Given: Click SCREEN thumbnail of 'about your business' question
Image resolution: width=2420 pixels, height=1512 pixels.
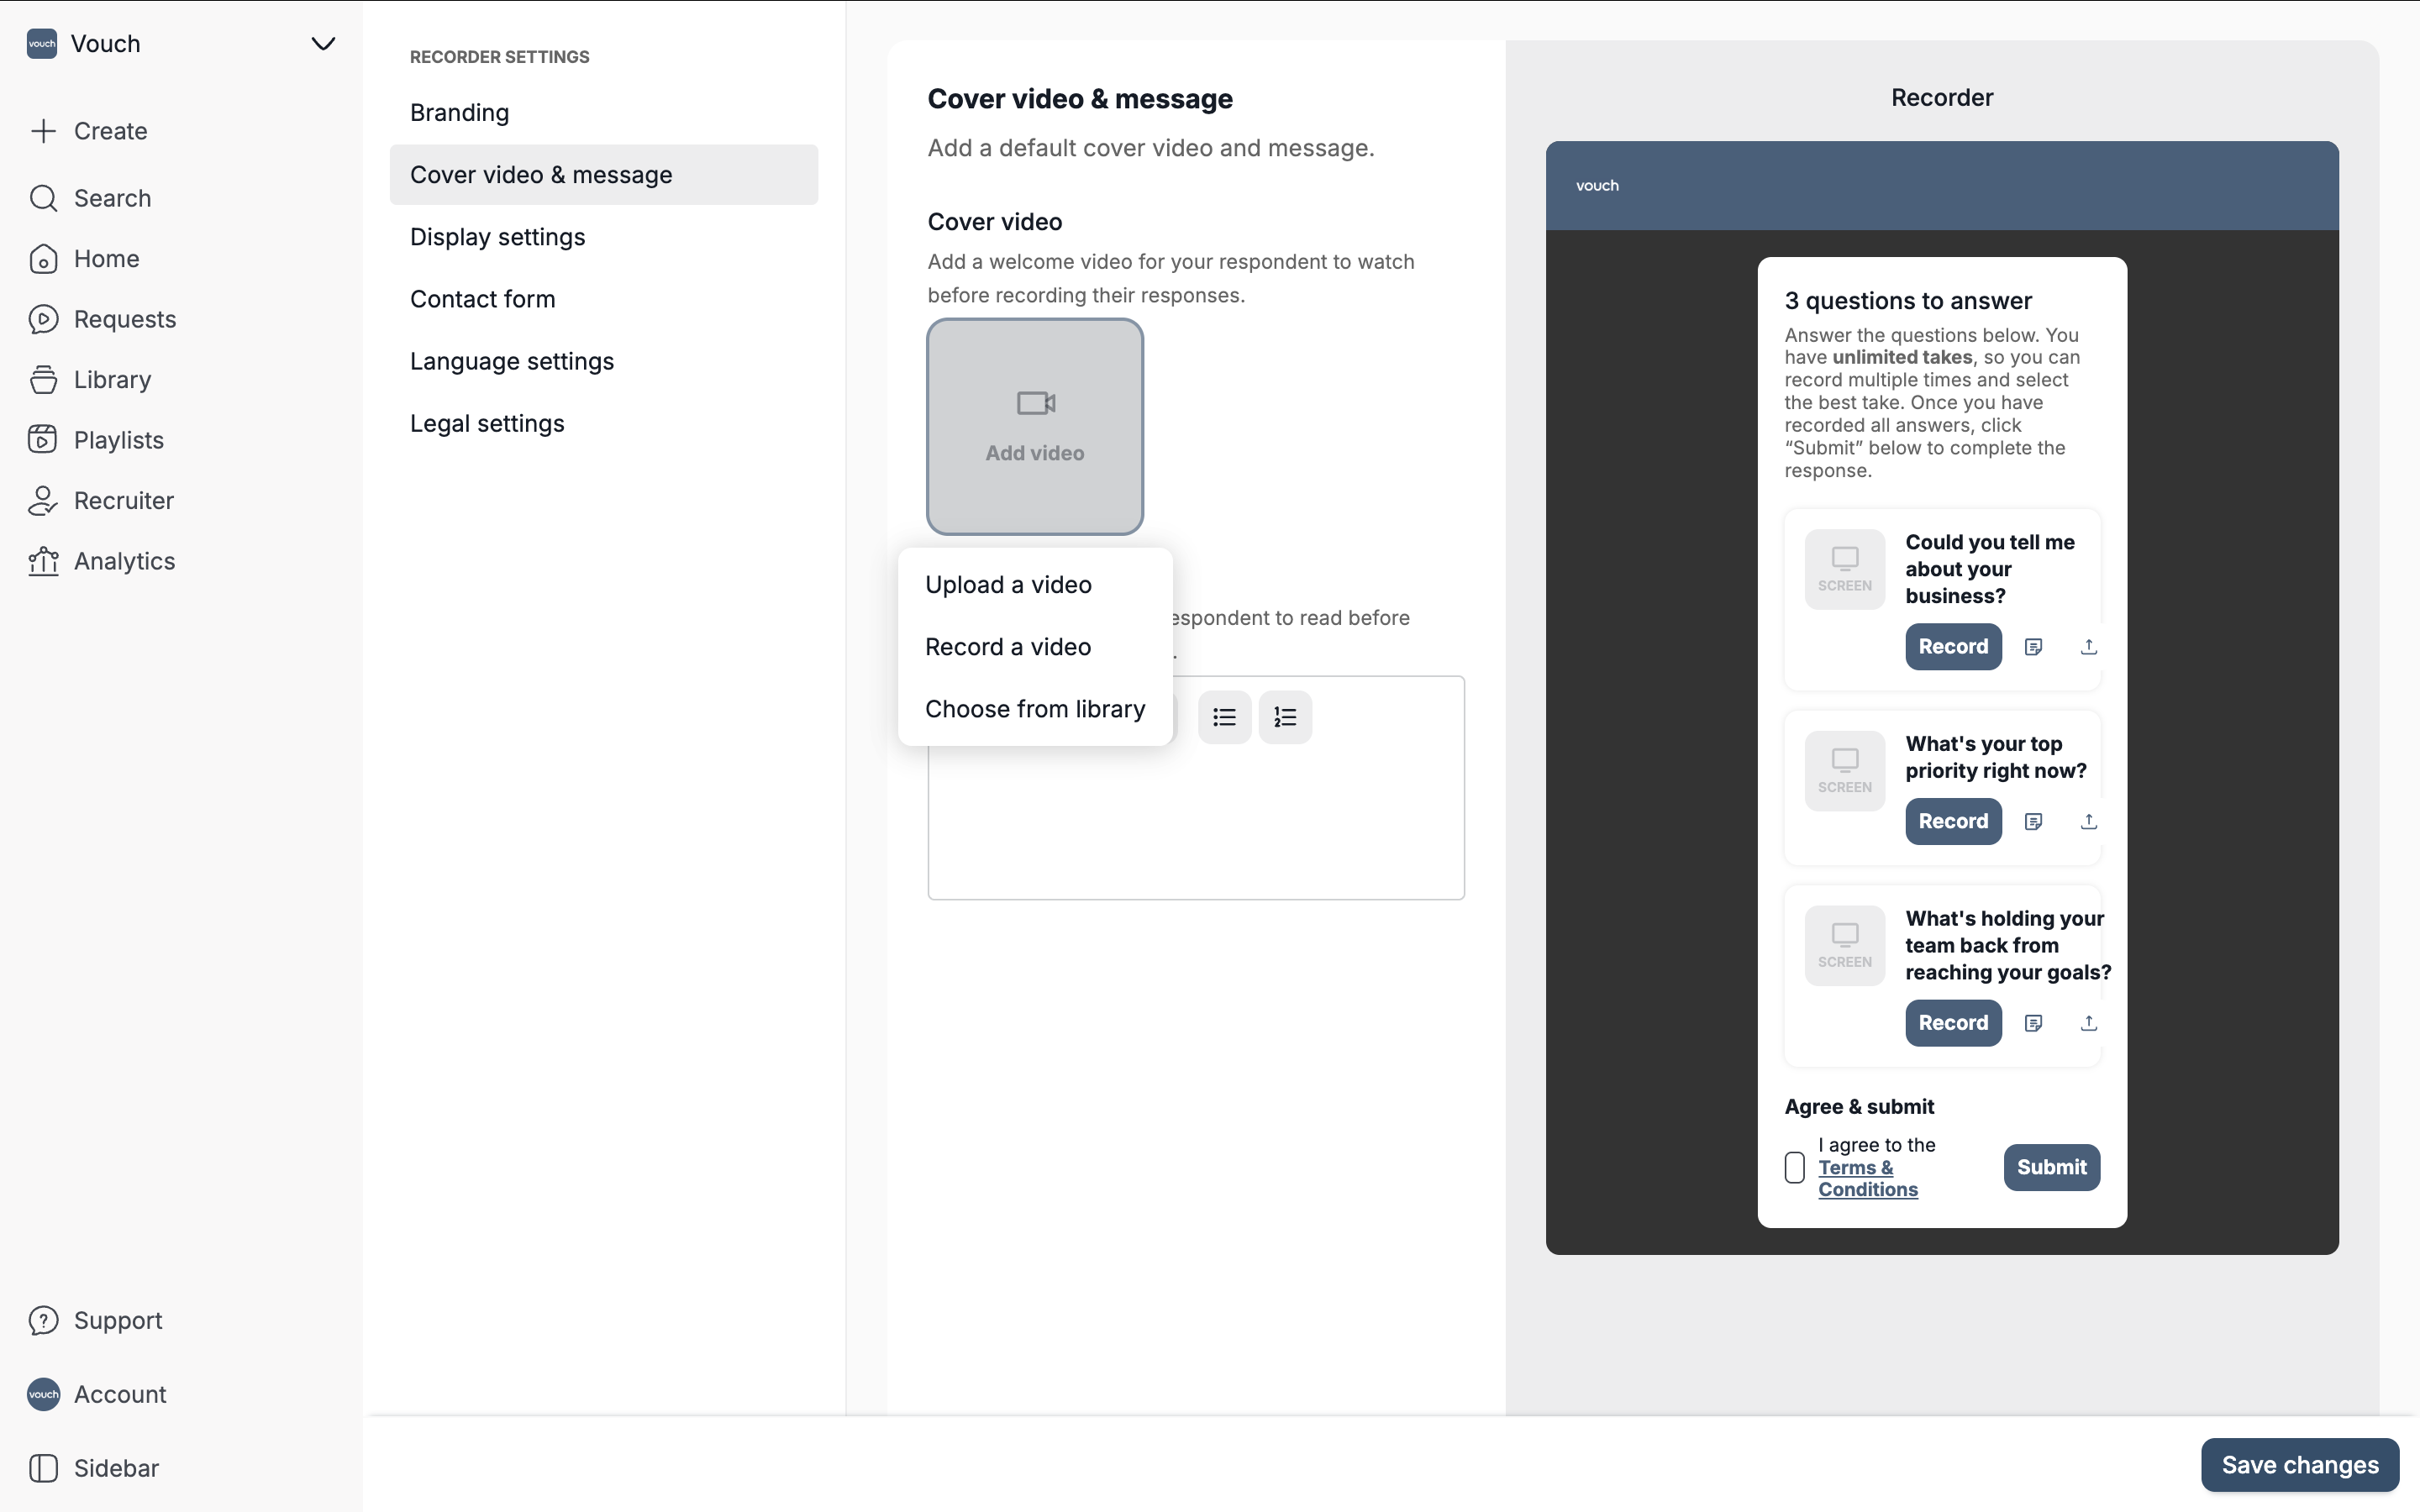Looking at the screenshot, I should (1845, 569).
